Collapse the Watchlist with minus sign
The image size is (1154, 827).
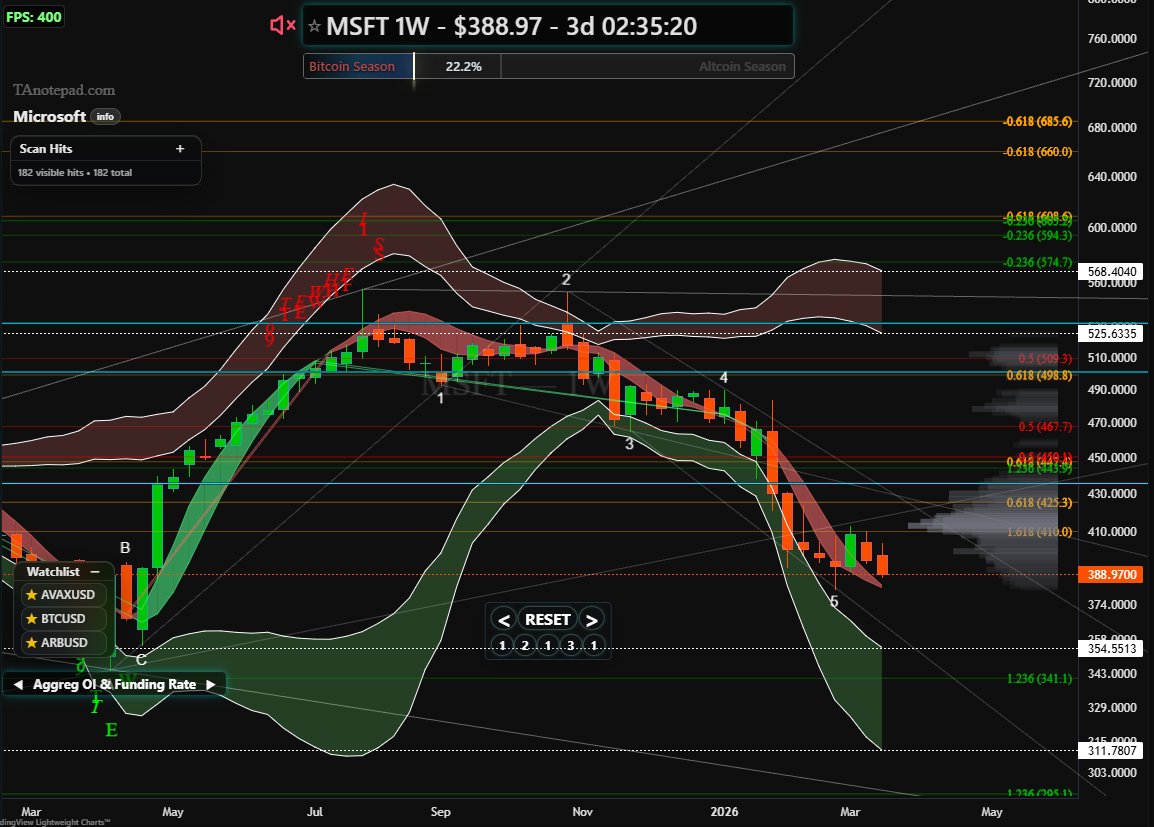(x=95, y=572)
